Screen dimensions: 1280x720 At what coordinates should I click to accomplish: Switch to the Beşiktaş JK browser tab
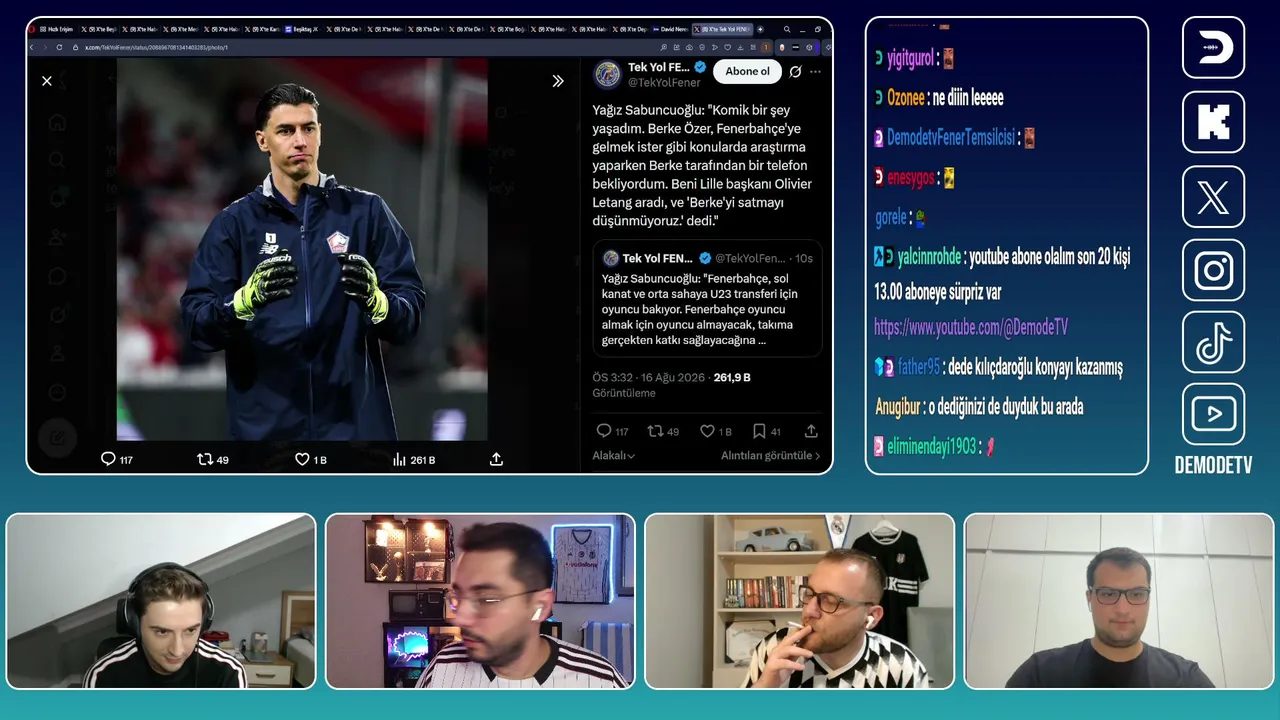click(x=301, y=29)
